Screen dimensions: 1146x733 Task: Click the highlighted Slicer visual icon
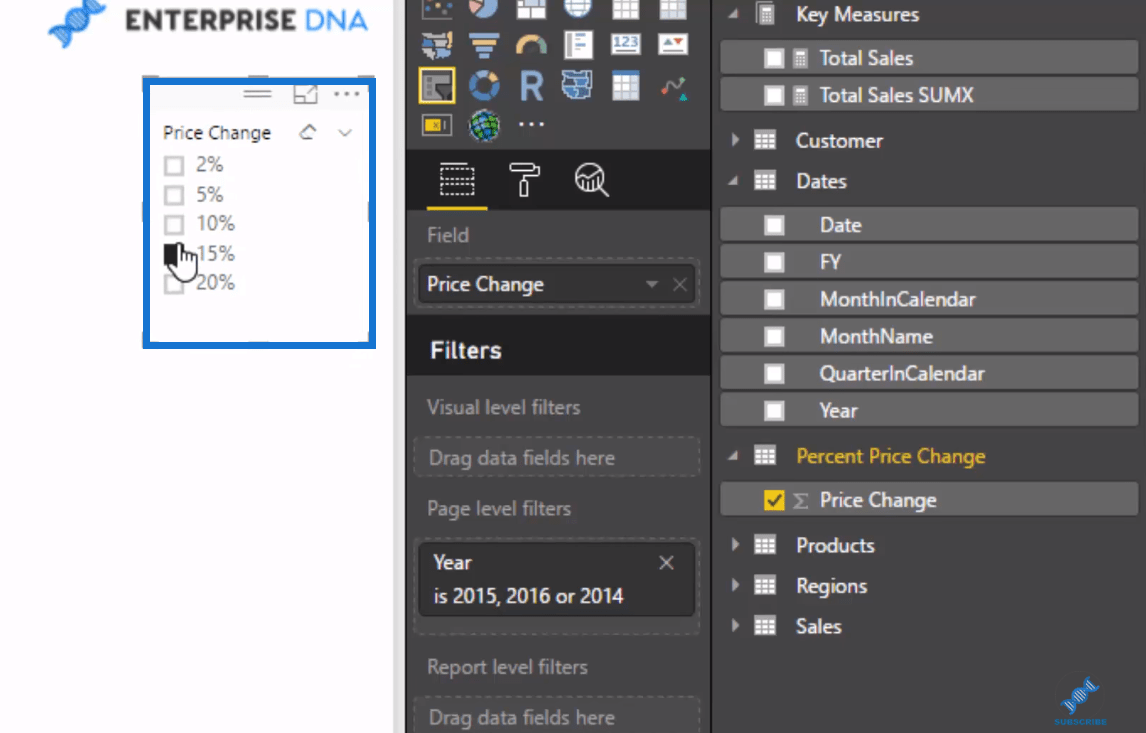[x=437, y=86]
